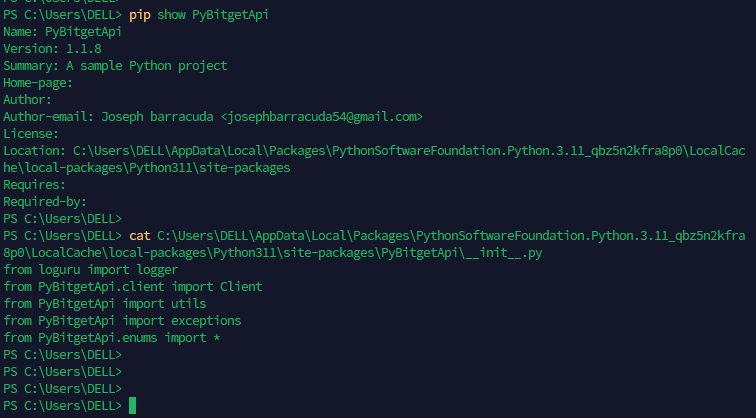Click the 'Required-by:' output line
Screen dimensions: 756x418
pos(44,202)
